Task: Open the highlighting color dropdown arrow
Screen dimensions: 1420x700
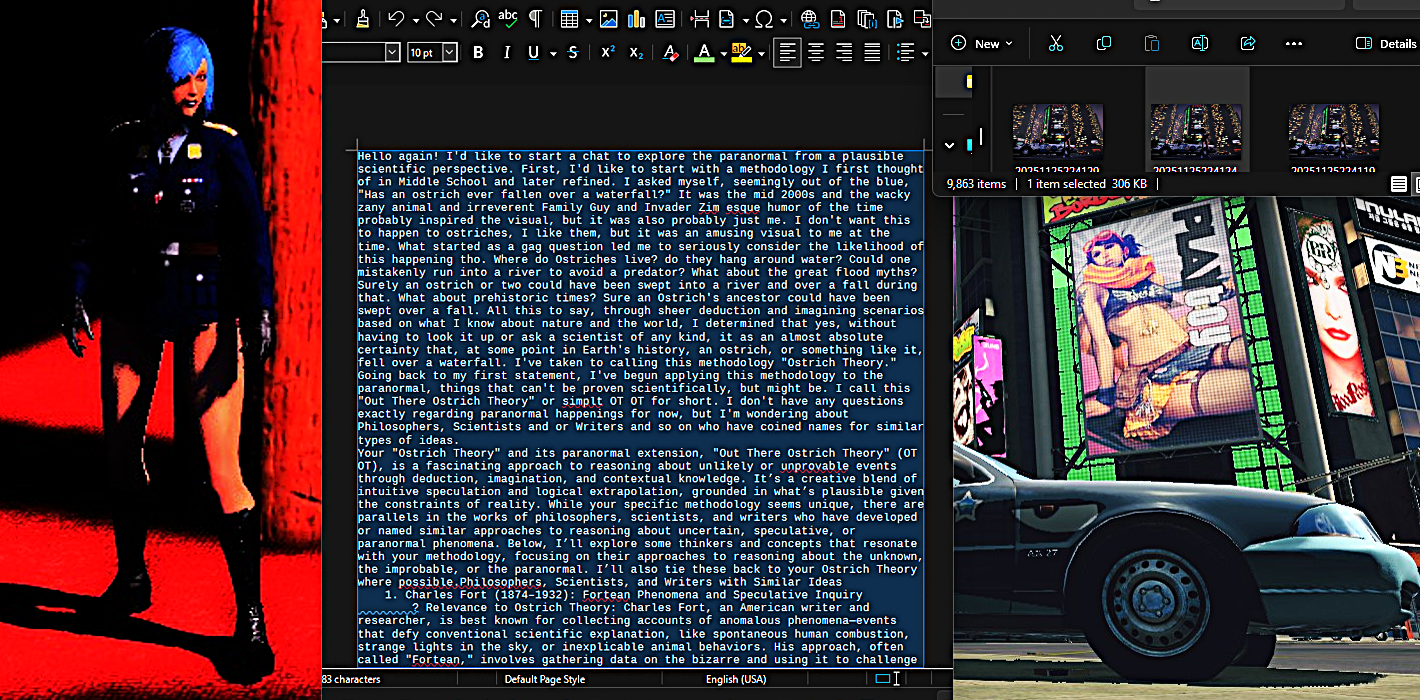Action: click(x=761, y=54)
